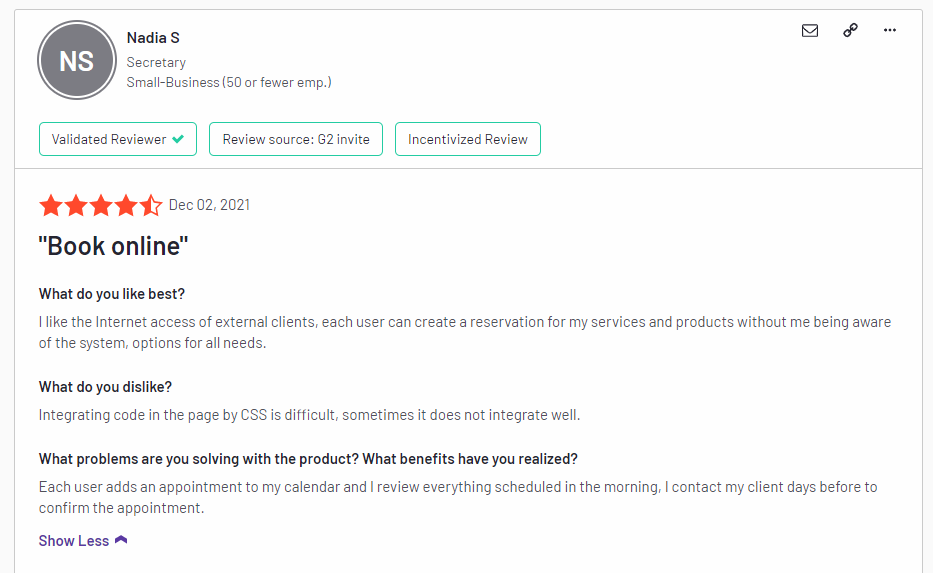This screenshot has width=933, height=573.
Task: Click the What do you like best? heading
Action: 112,294
